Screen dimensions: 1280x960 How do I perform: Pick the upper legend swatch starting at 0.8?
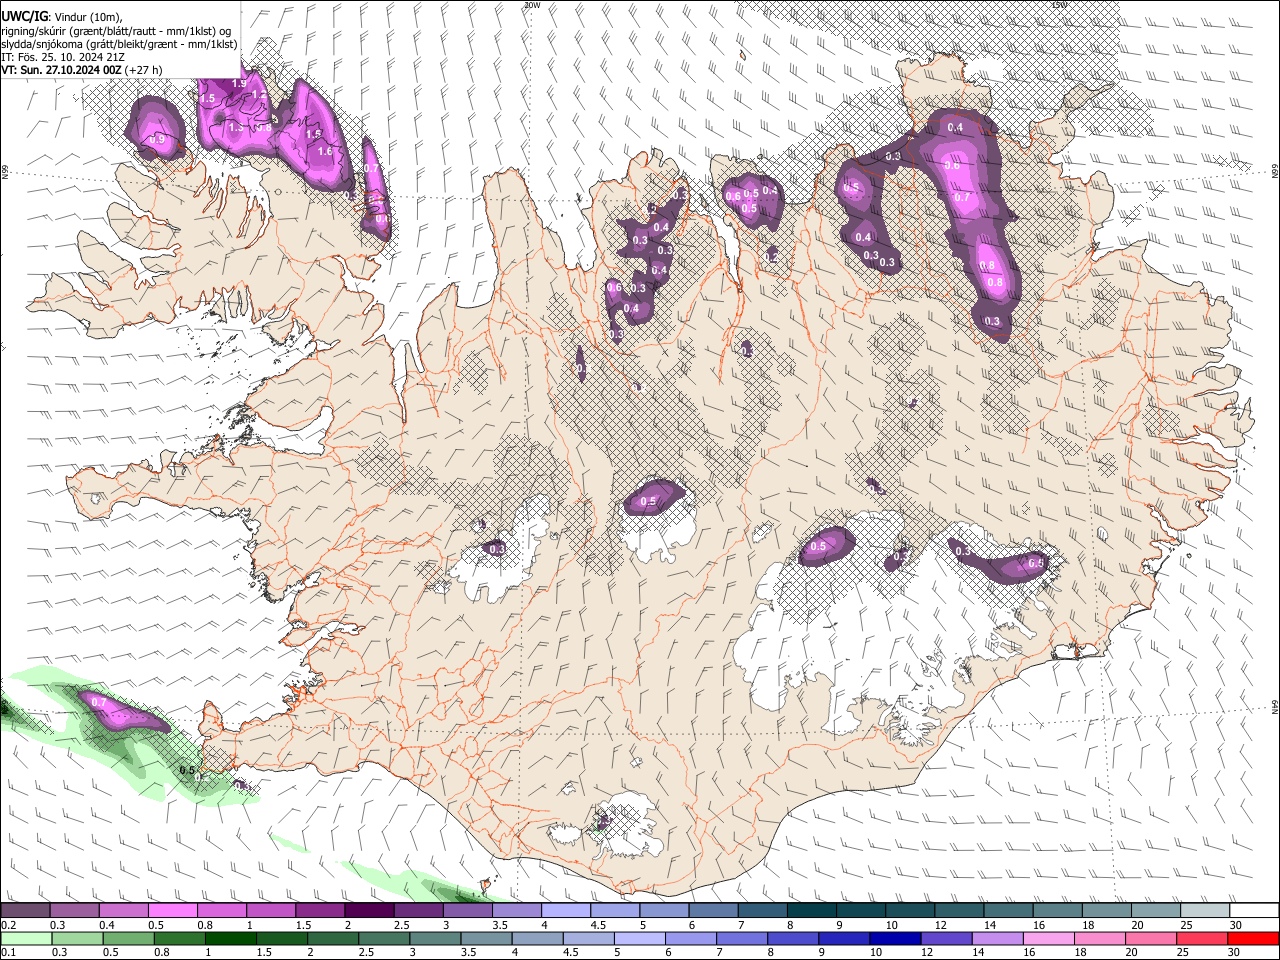(x=221, y=910)
